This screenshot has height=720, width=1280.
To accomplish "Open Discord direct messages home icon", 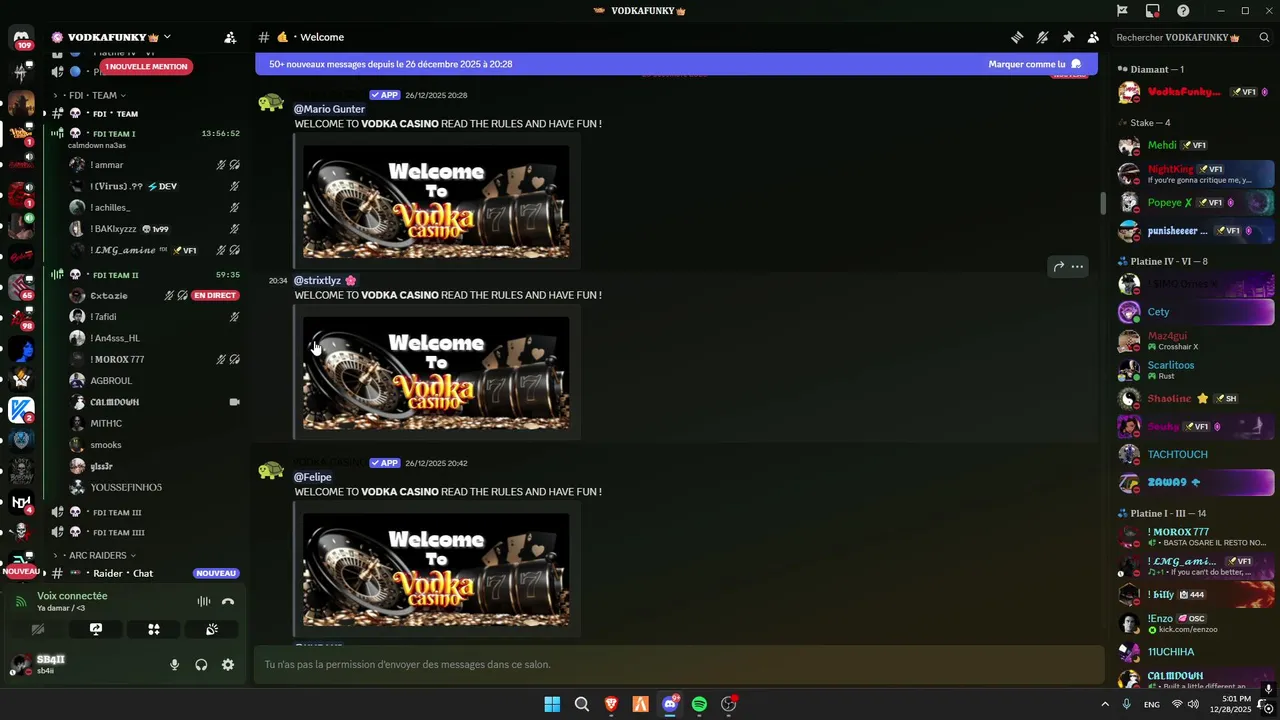I will tap(21, 38).
